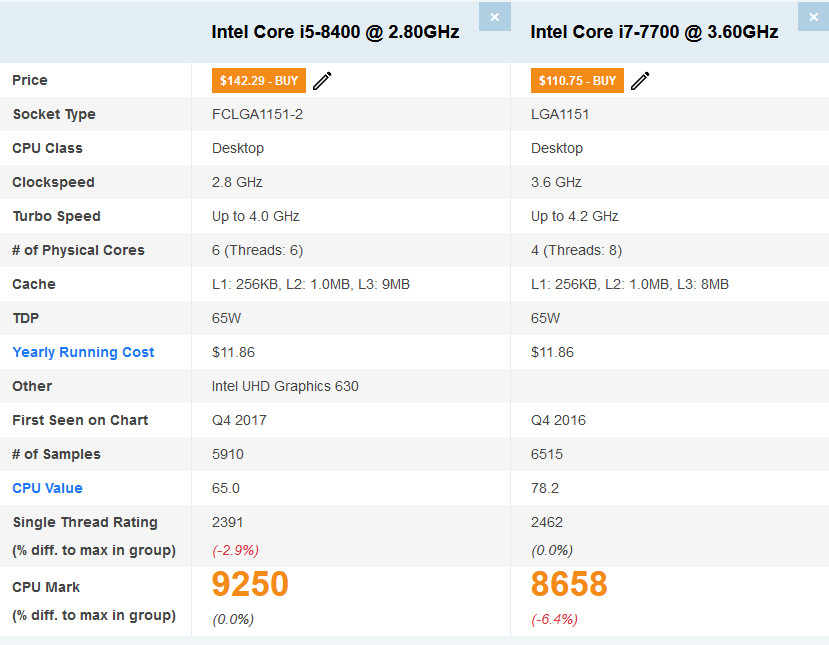
Task: Remove the Intel Core i7-7700 column
Action: [813, 17]
